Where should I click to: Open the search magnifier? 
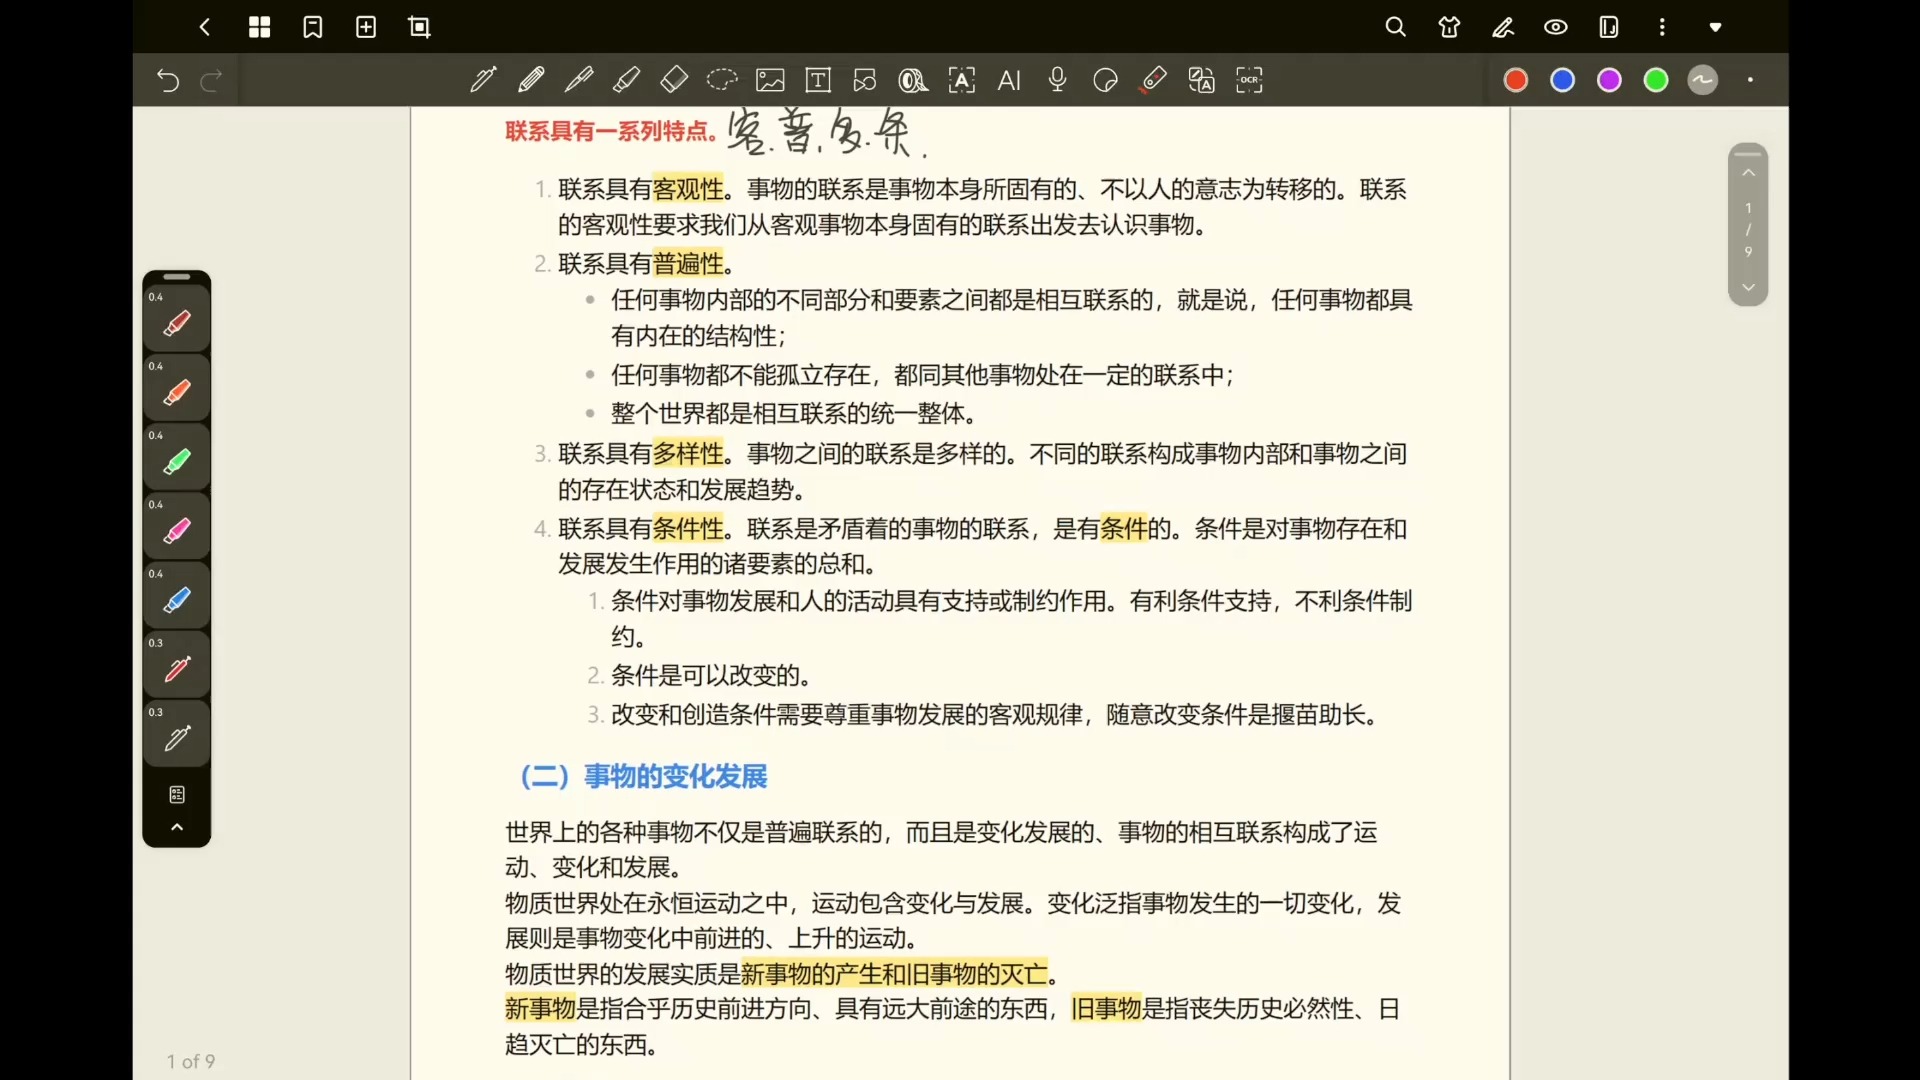(1396, 27)
